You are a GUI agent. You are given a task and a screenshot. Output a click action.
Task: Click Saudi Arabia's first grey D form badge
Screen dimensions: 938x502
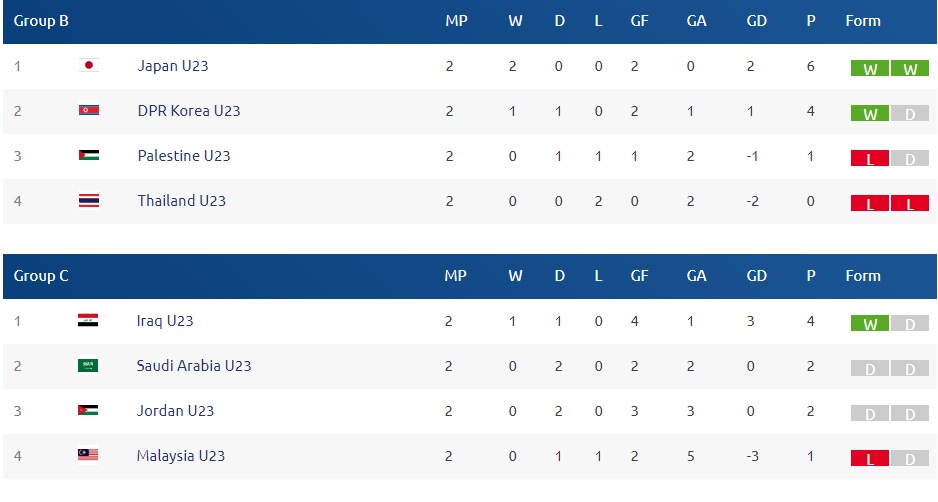pos(870,368)
